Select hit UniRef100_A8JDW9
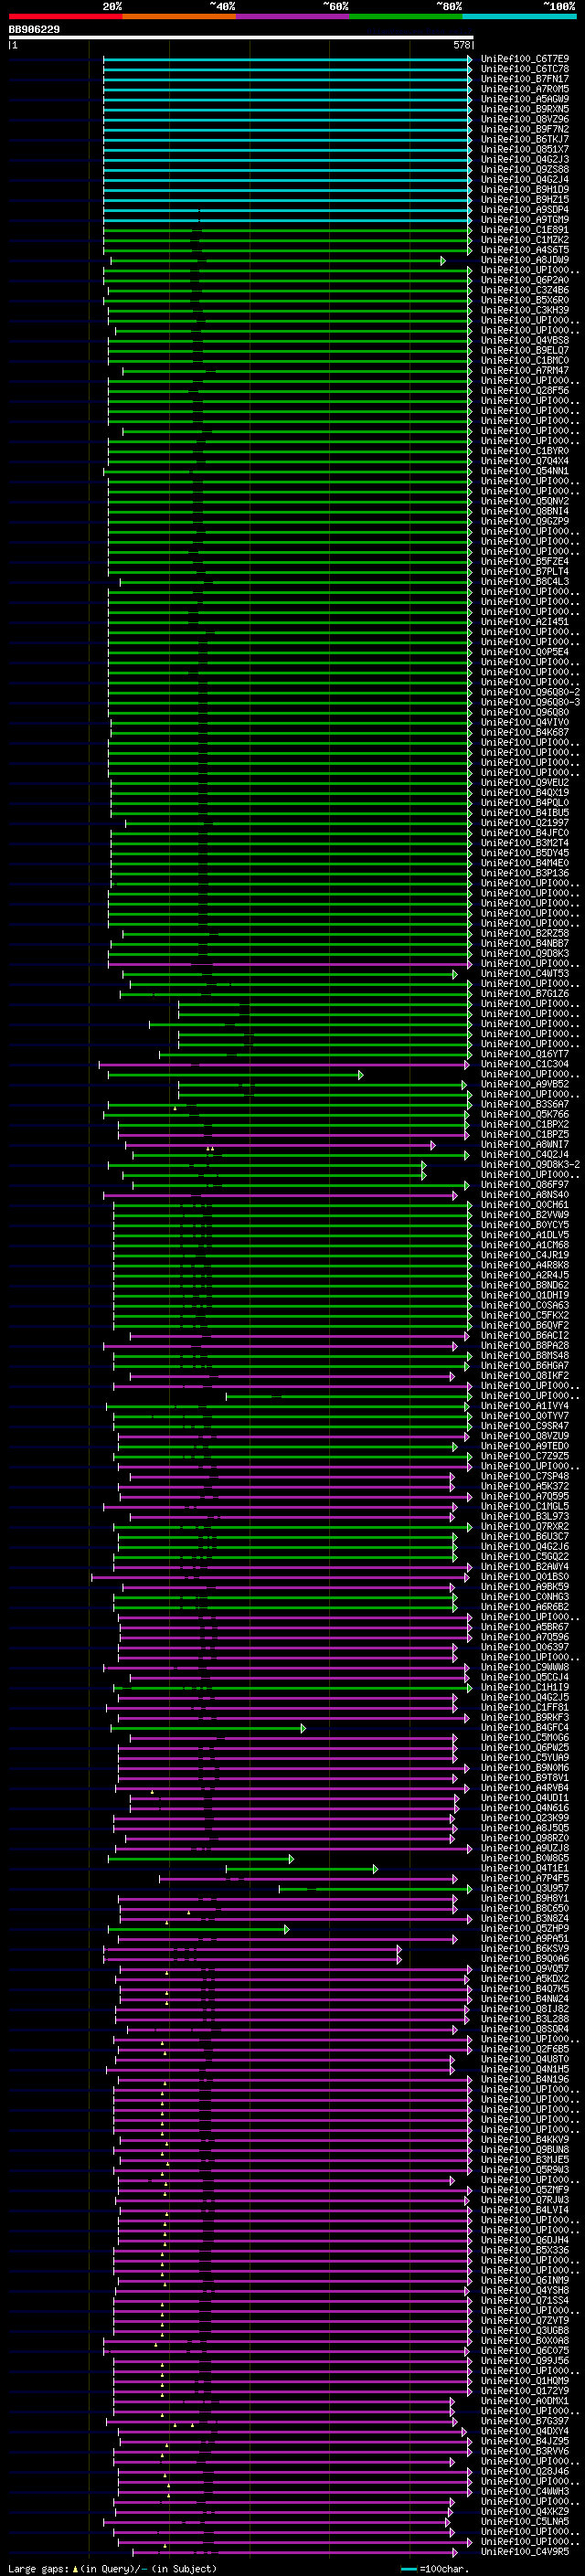585x2576 pixels. pyautogui.click(x=525, y=260)
